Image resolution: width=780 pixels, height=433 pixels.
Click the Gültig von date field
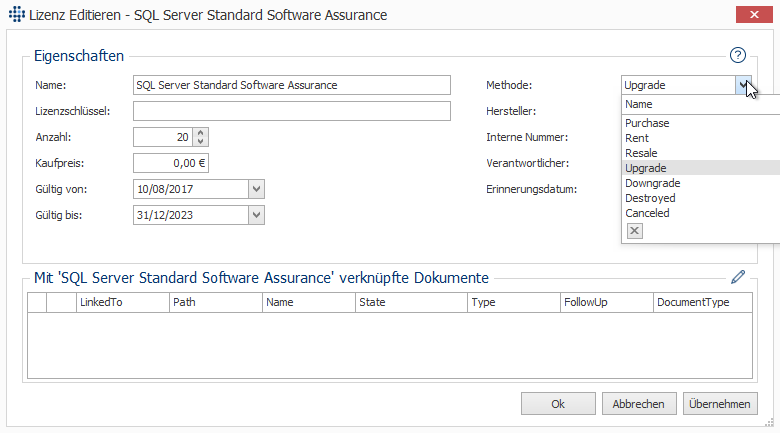pos(191,189)
